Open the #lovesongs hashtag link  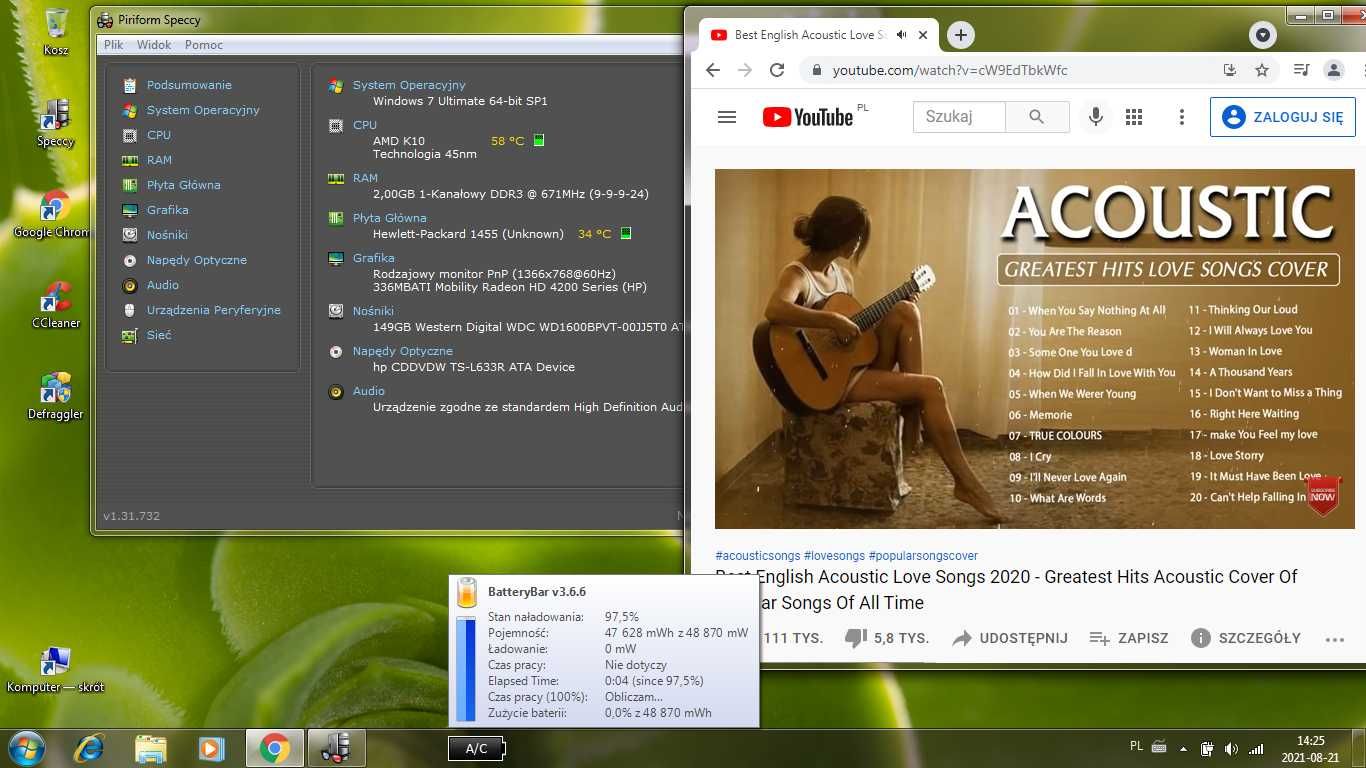point(834,556)
